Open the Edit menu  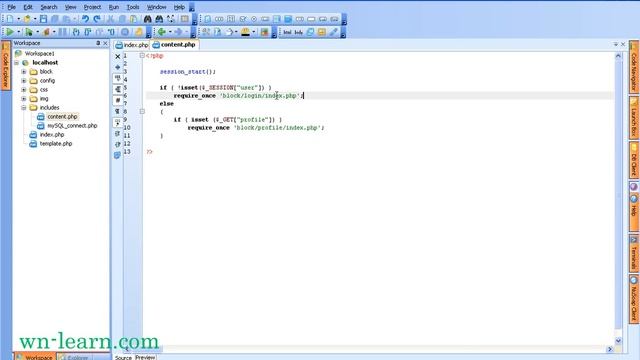coord(28,7)
